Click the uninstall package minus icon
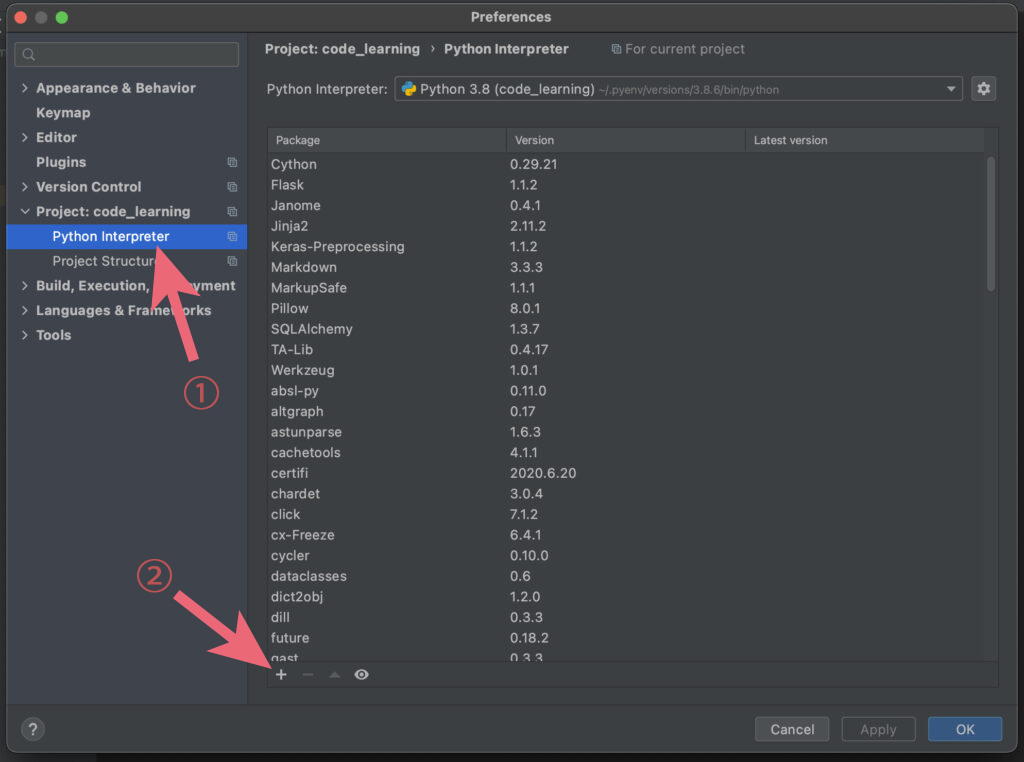This screenshot has height=762, width=1024. [x=308, y=675]
